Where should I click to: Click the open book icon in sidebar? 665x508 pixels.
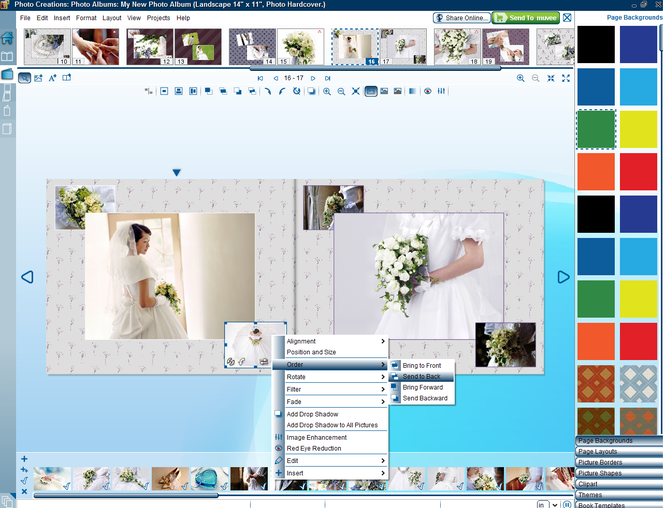pos(7,56)
